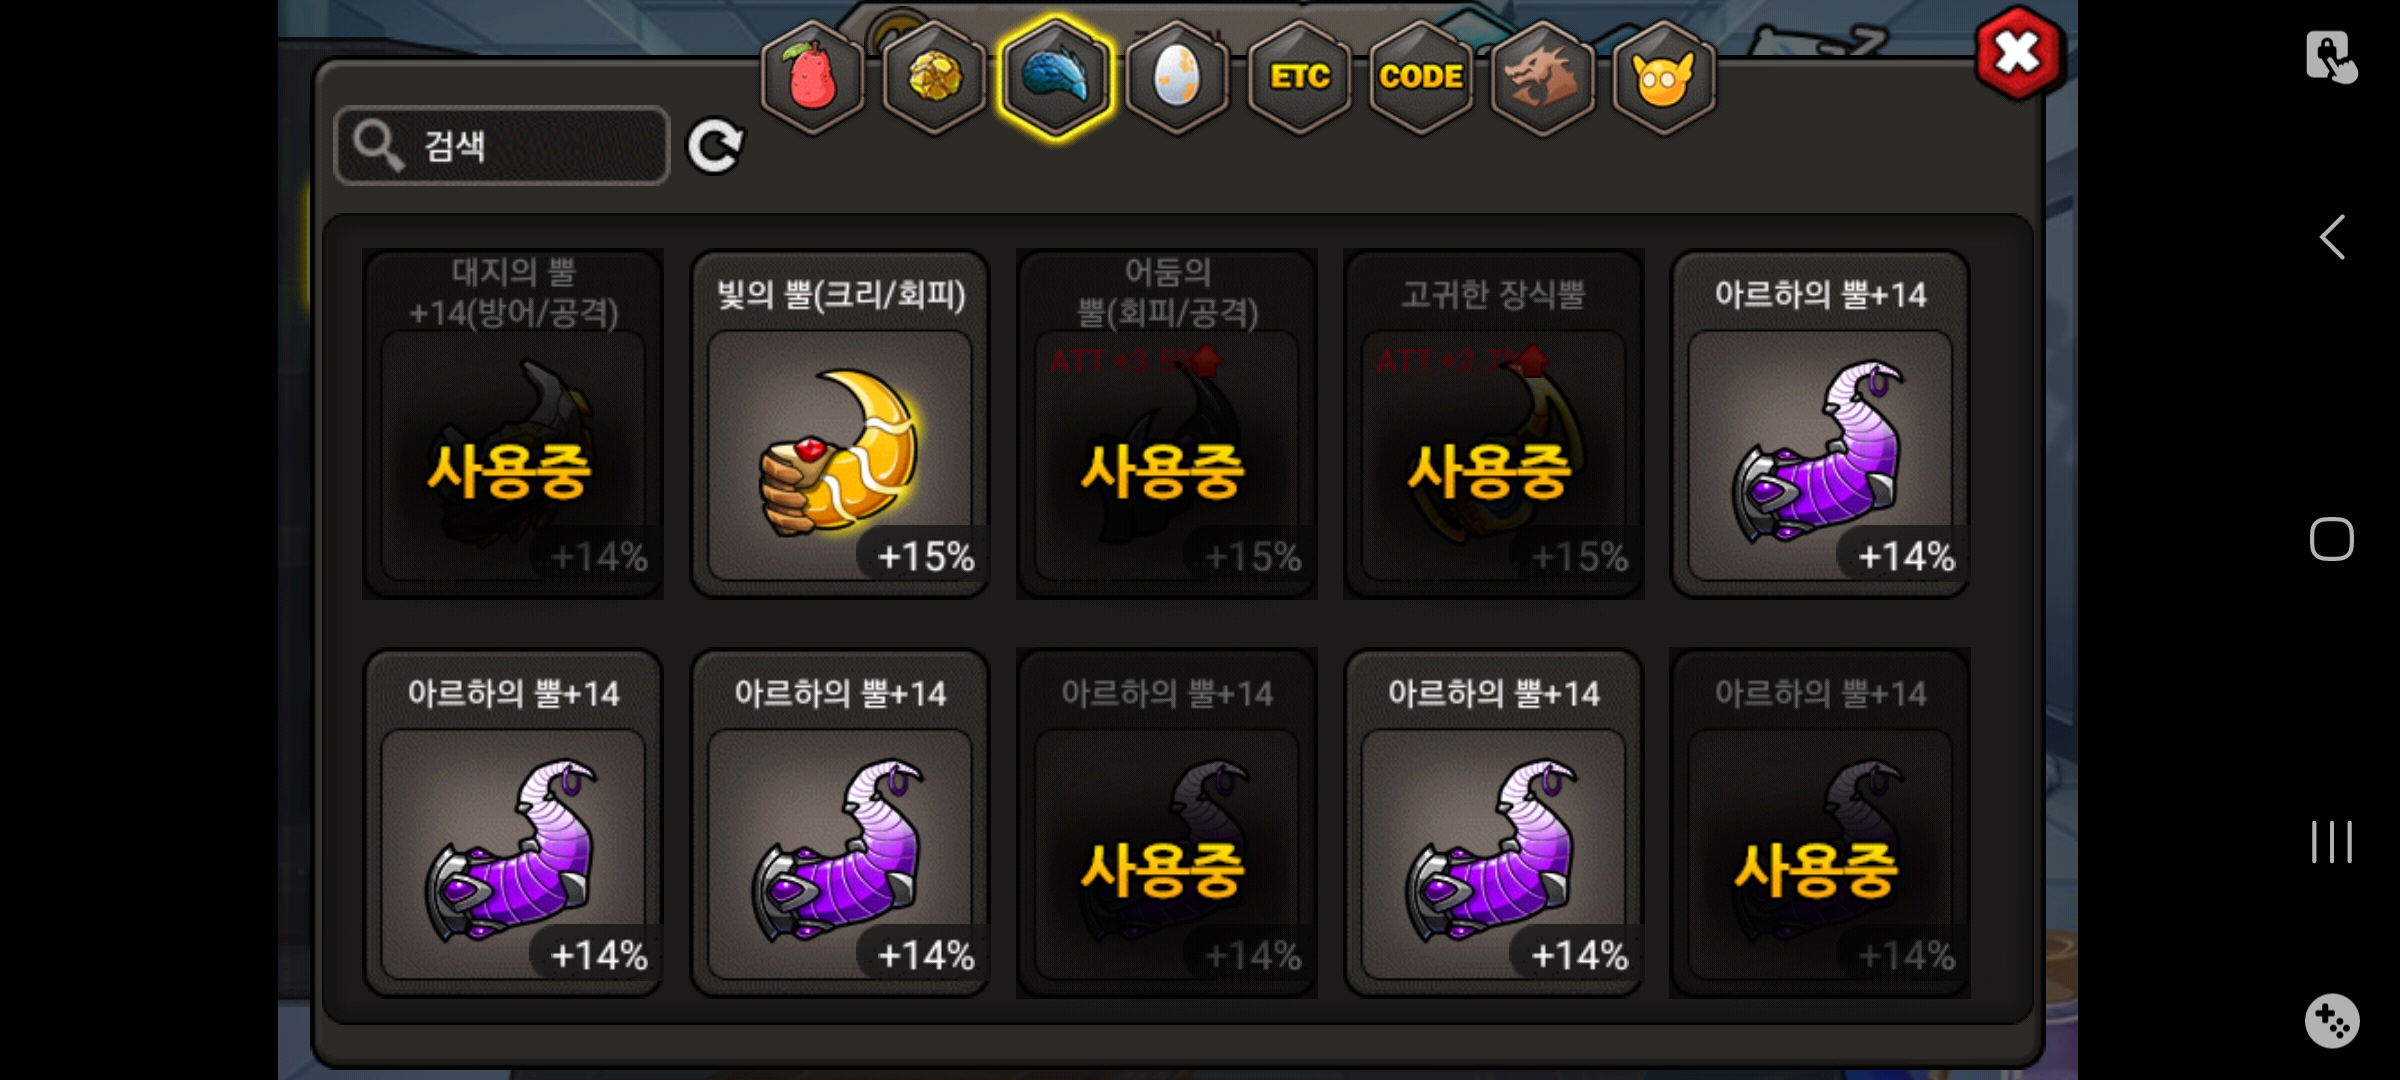Switch to the CODE tab
The width and height of the screenshot is (2400, 1080).
[x=1421, y=77]
